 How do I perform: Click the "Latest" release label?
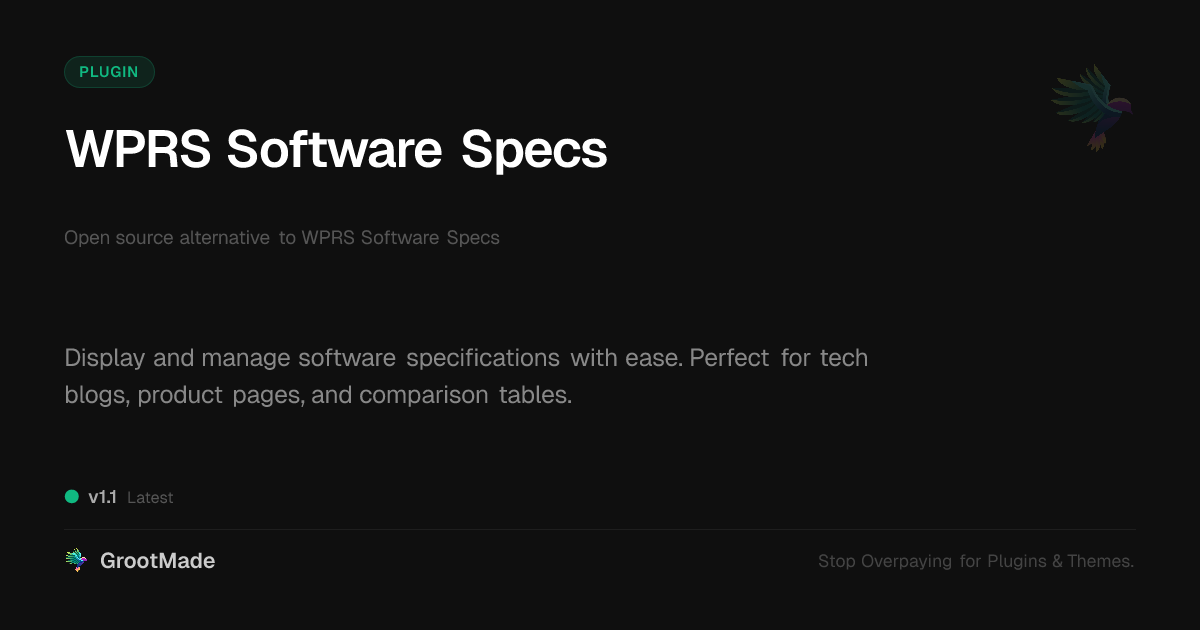150,497
